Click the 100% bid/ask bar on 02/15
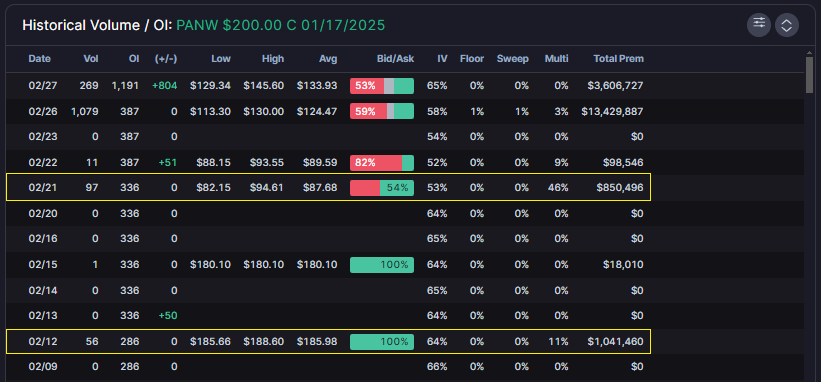 coord(382,265)
